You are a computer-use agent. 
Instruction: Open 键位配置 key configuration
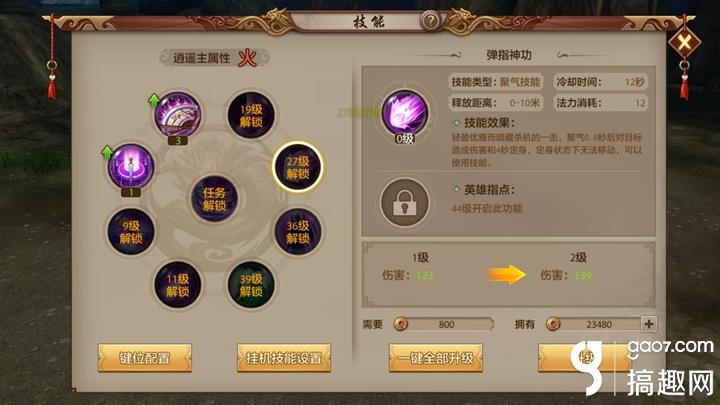tap(145, 358)
